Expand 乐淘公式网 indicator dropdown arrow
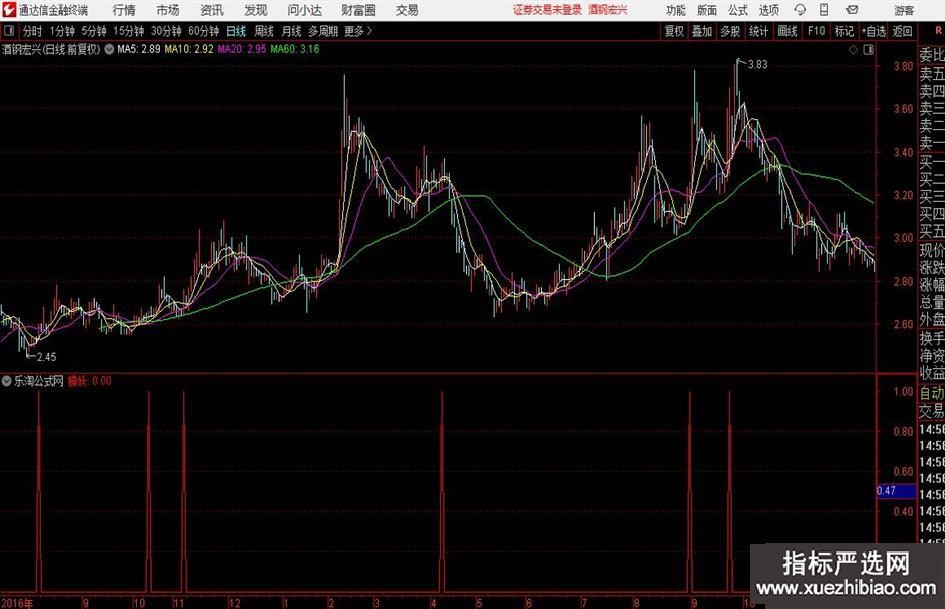This screenshot has height=609, width=945. click(8, 381)
